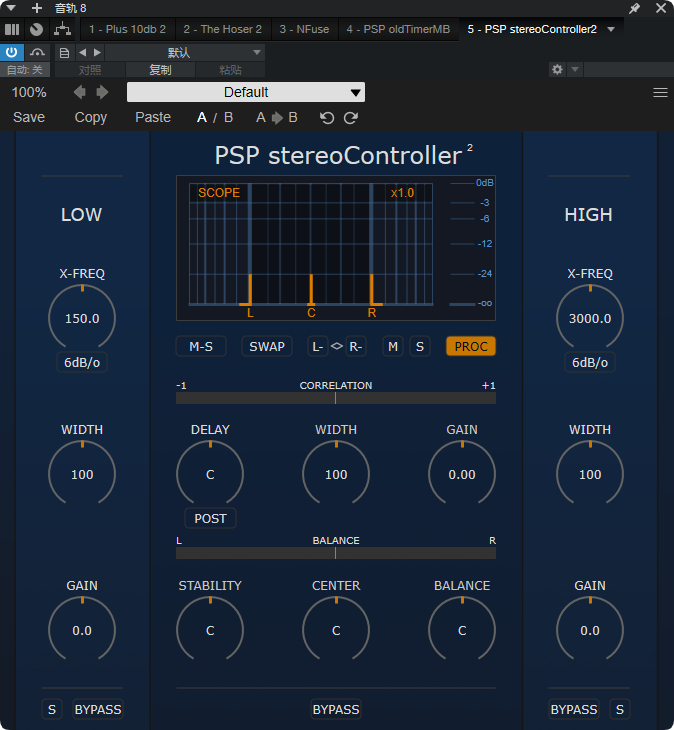The height and width of the screenshot is (730, 674).
Task: Click the 粘贴 paste button
Action: 230,70
